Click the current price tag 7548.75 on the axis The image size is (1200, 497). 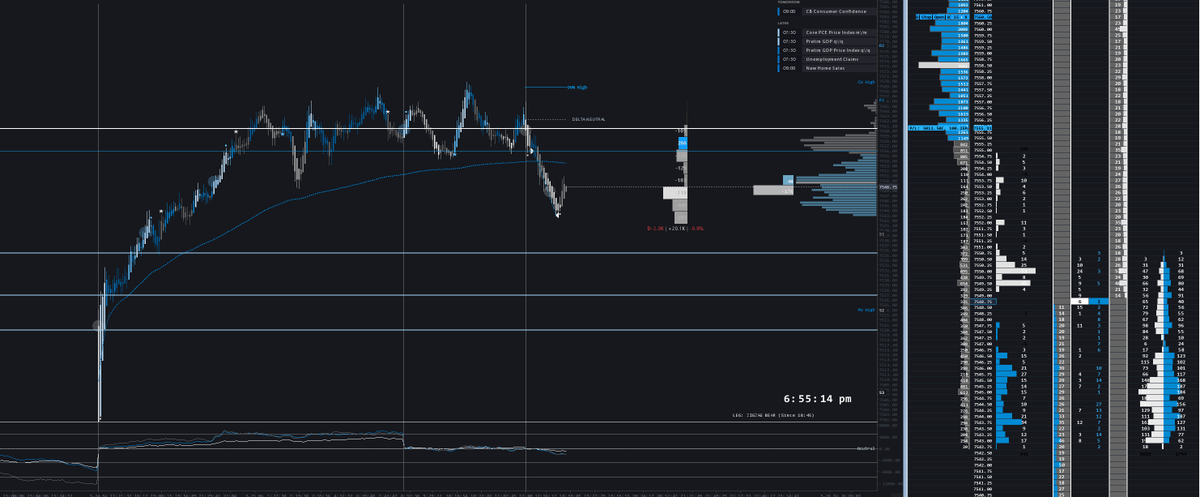tap(888, 187)
